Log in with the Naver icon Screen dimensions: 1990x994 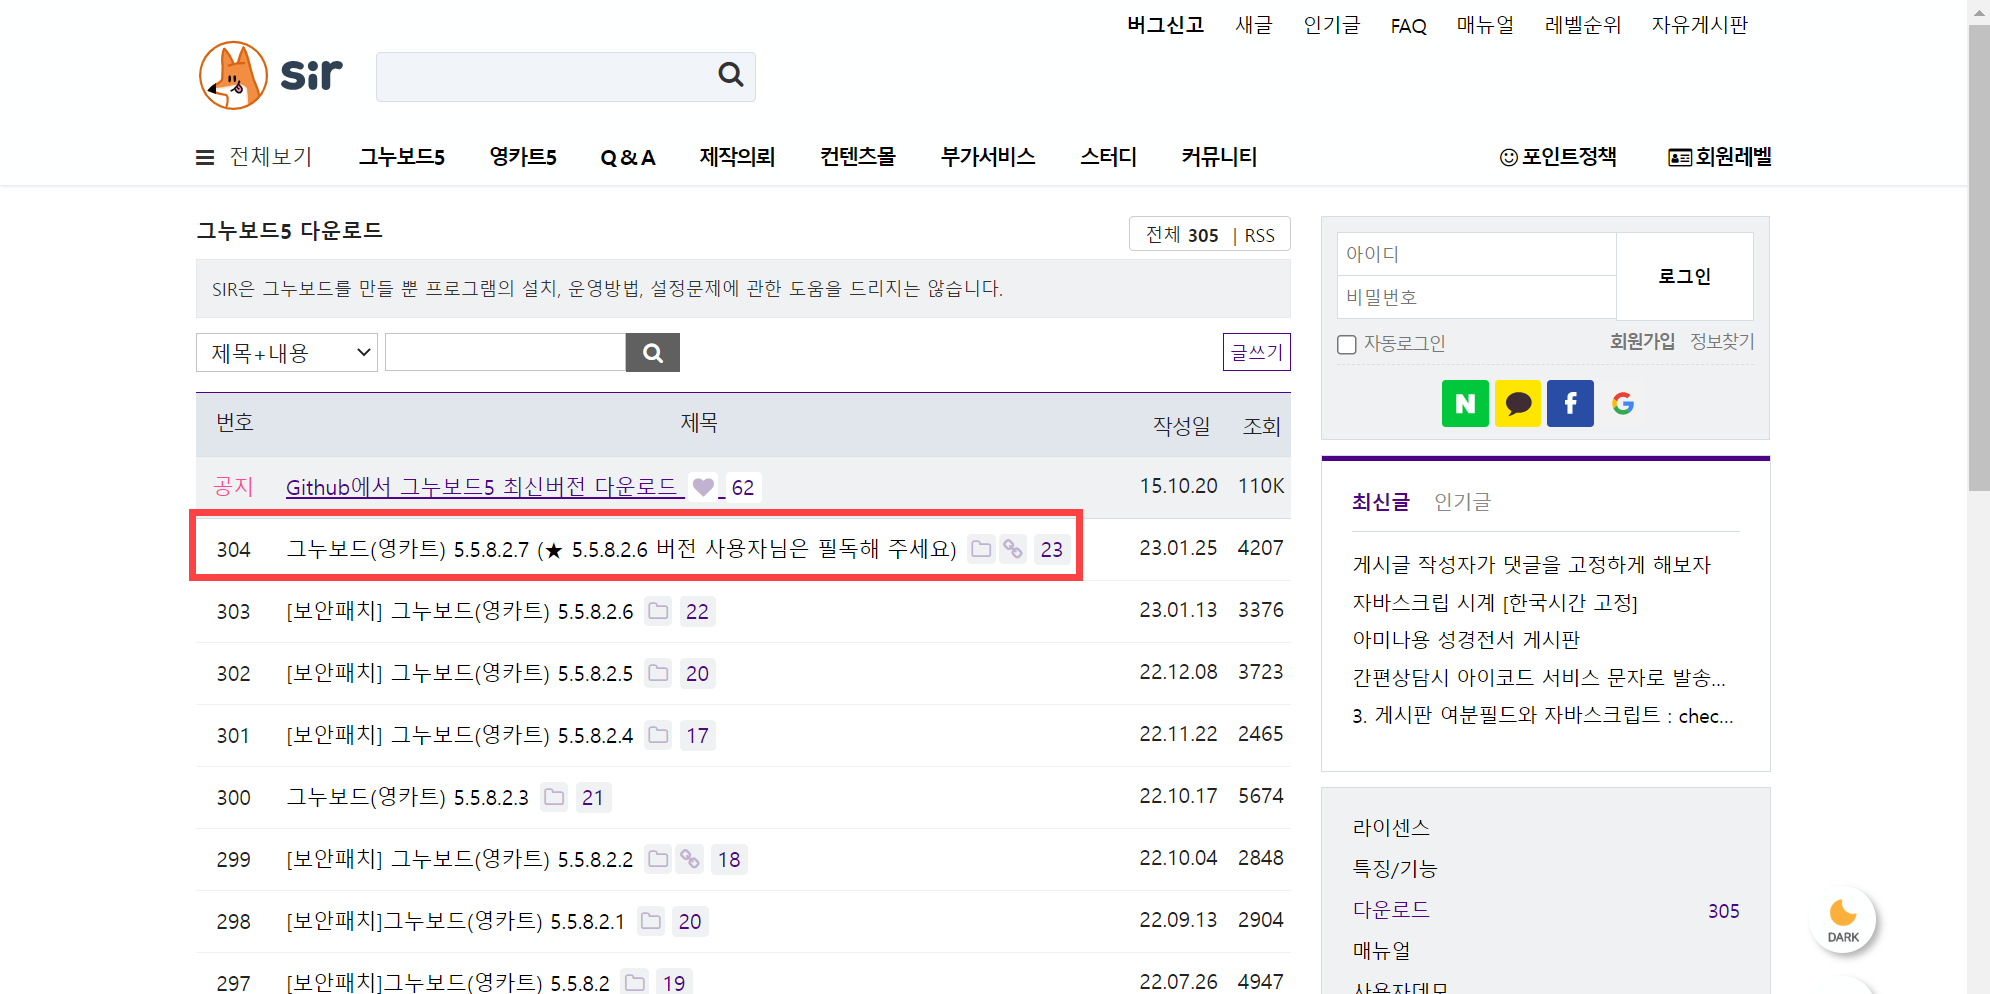[x=1465, y=403]
